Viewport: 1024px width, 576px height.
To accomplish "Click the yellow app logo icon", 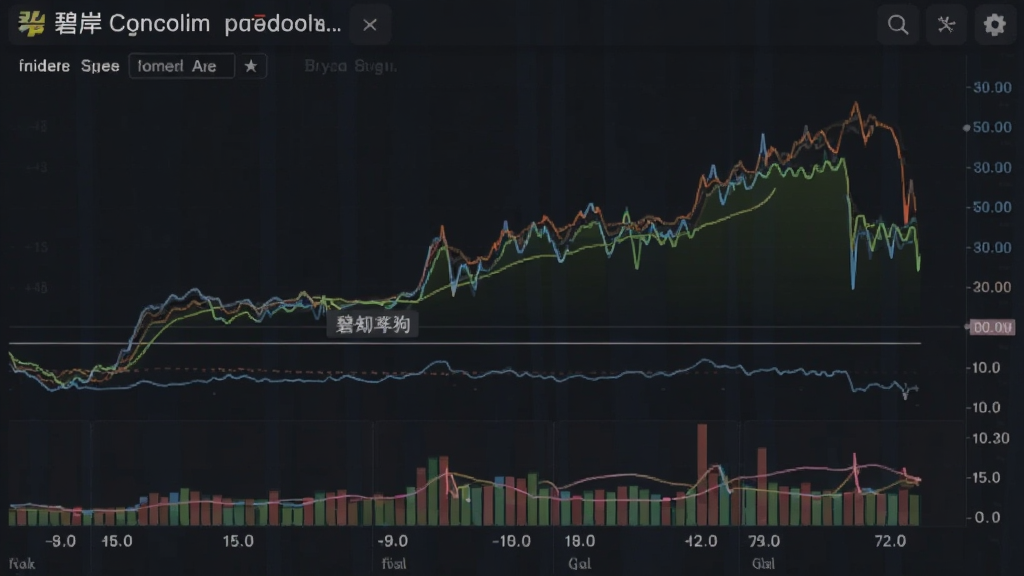I will (x=31, y=24).
